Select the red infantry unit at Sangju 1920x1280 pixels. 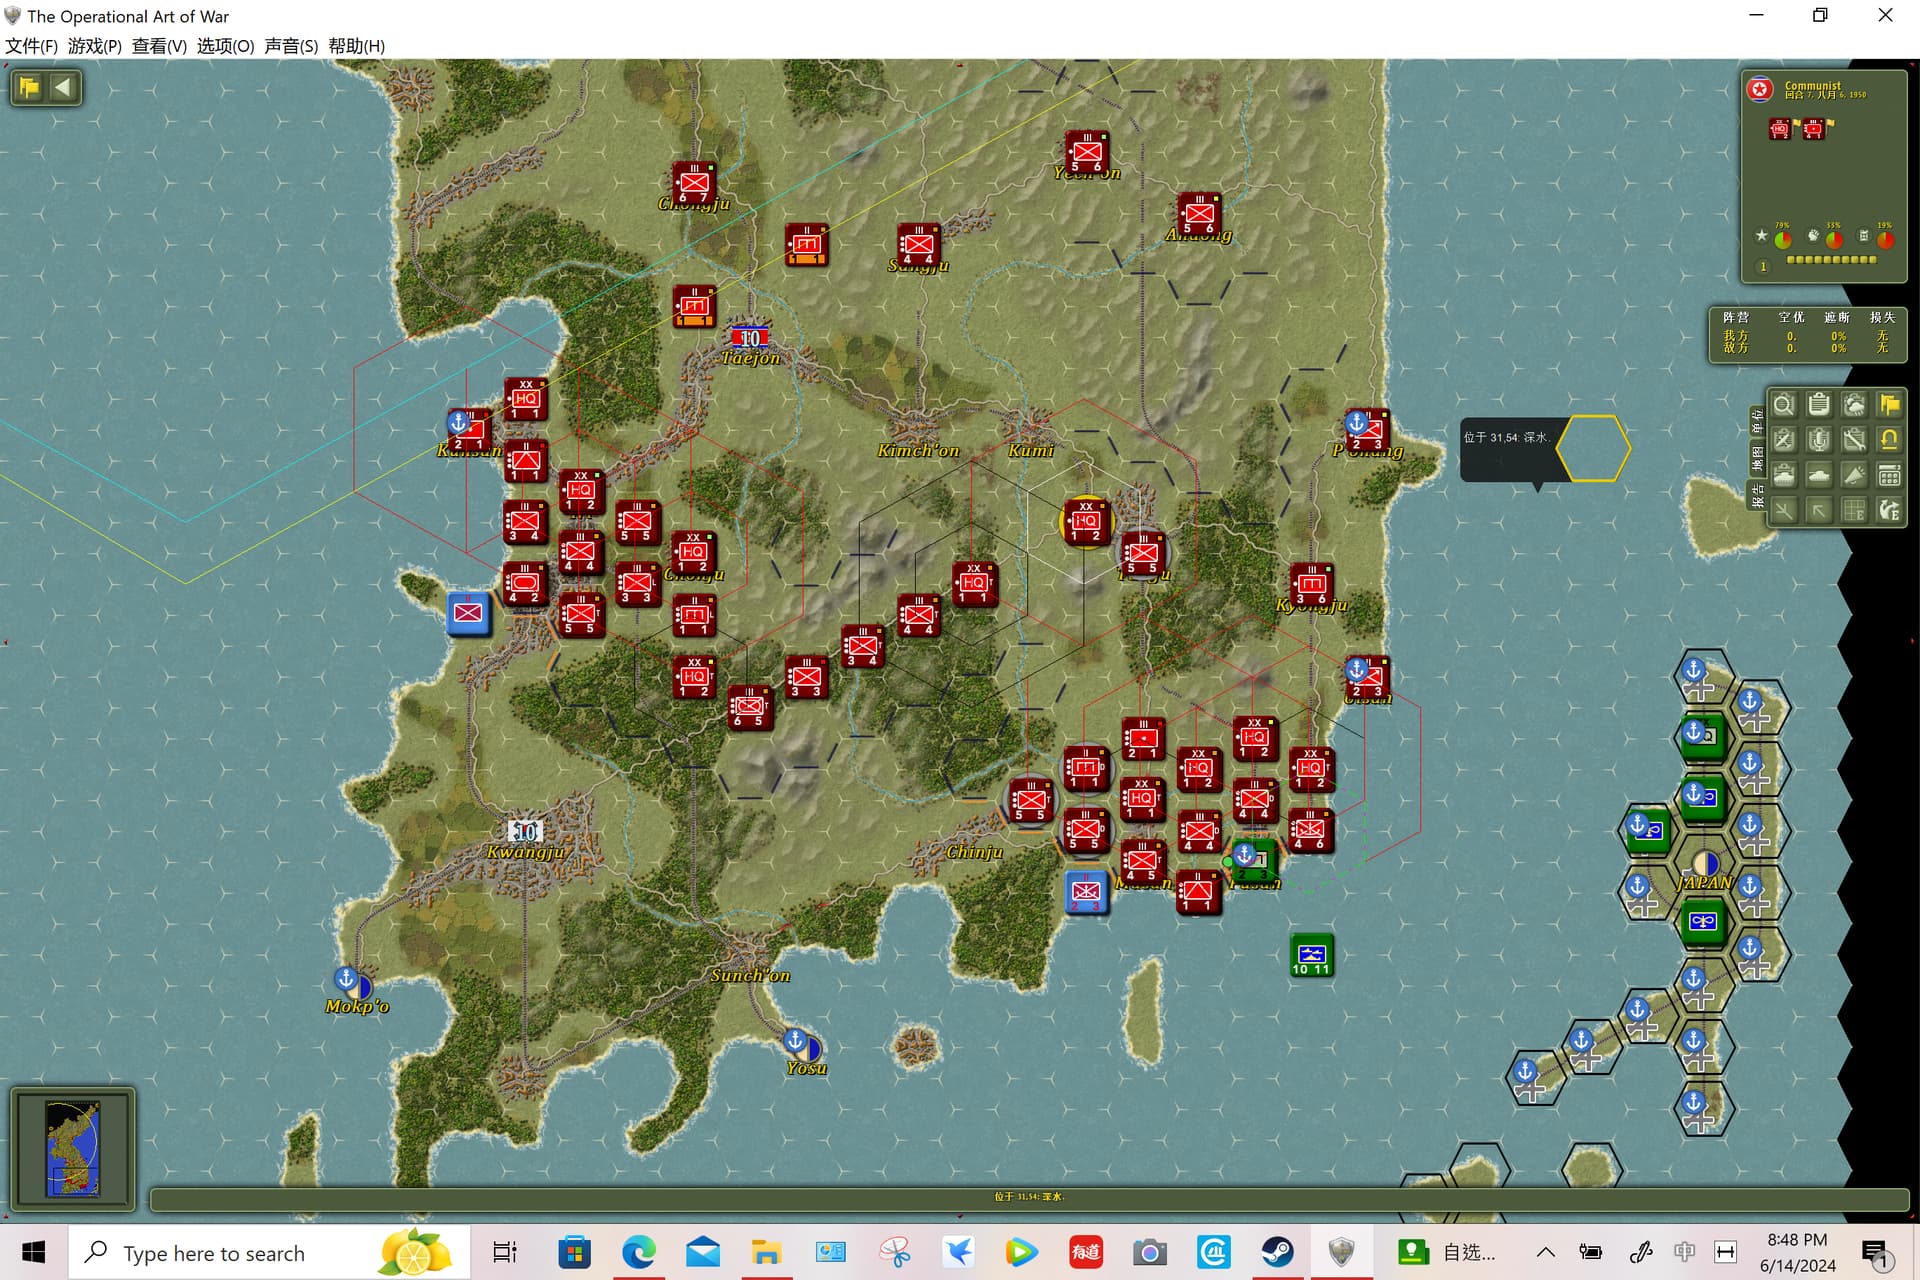coord(918,244)
